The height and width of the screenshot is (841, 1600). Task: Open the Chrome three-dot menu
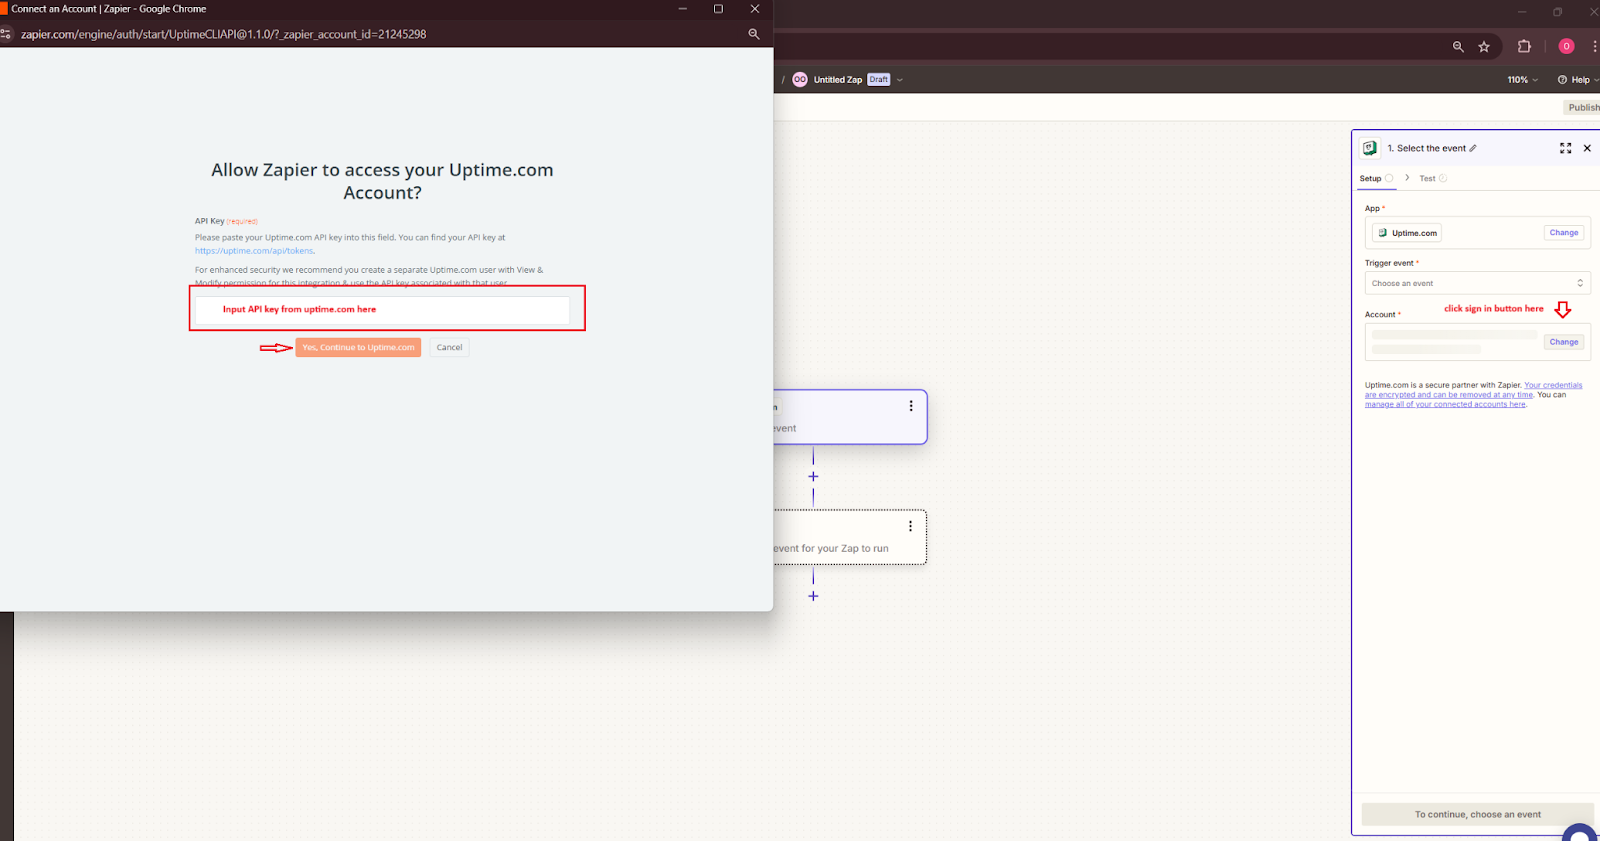tap(1594, 47)
